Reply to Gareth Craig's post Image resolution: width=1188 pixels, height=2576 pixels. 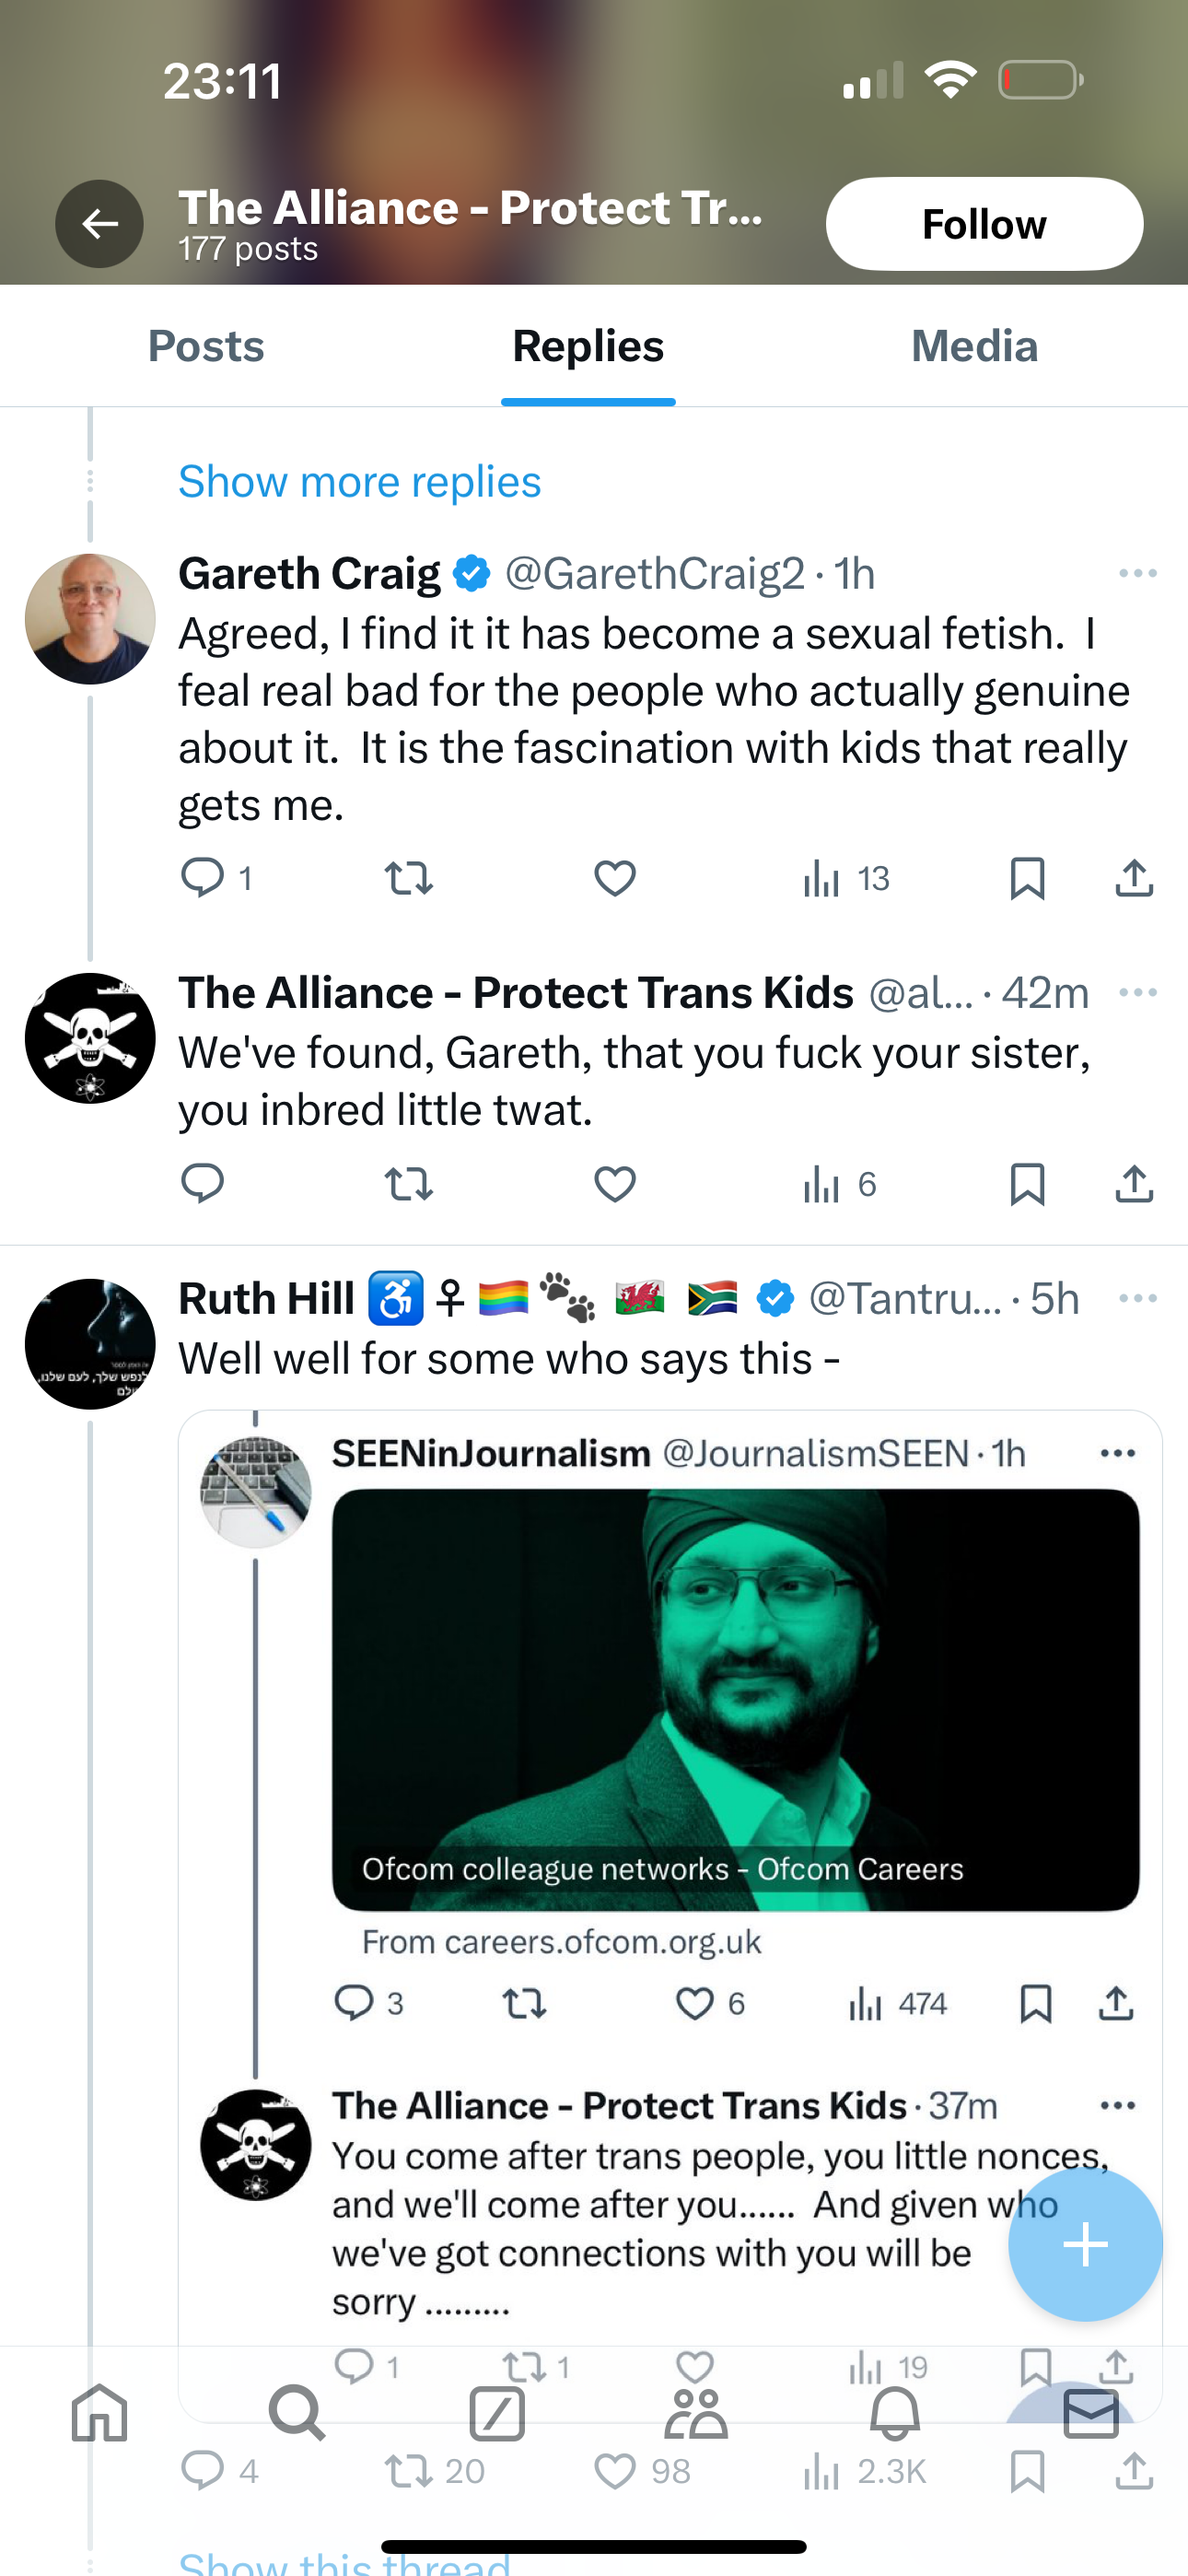point(202,878)
